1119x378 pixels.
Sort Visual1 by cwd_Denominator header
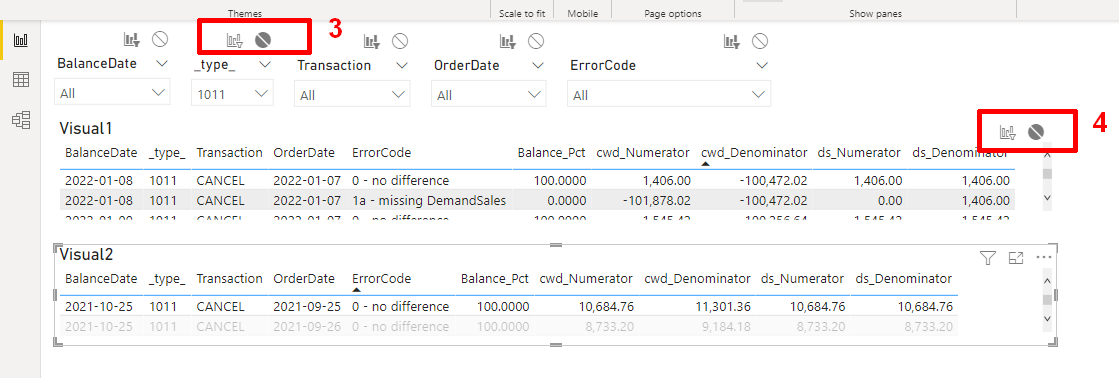754,153
